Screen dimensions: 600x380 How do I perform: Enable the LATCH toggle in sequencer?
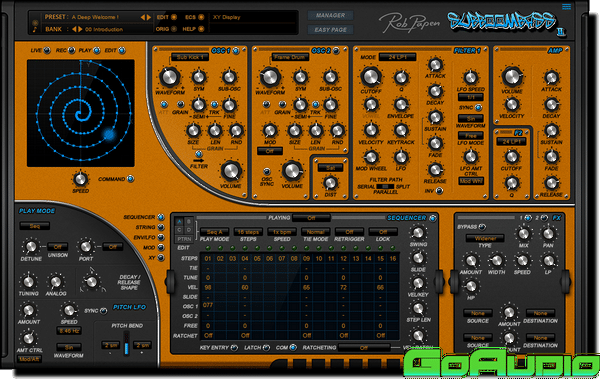point(266,347)
